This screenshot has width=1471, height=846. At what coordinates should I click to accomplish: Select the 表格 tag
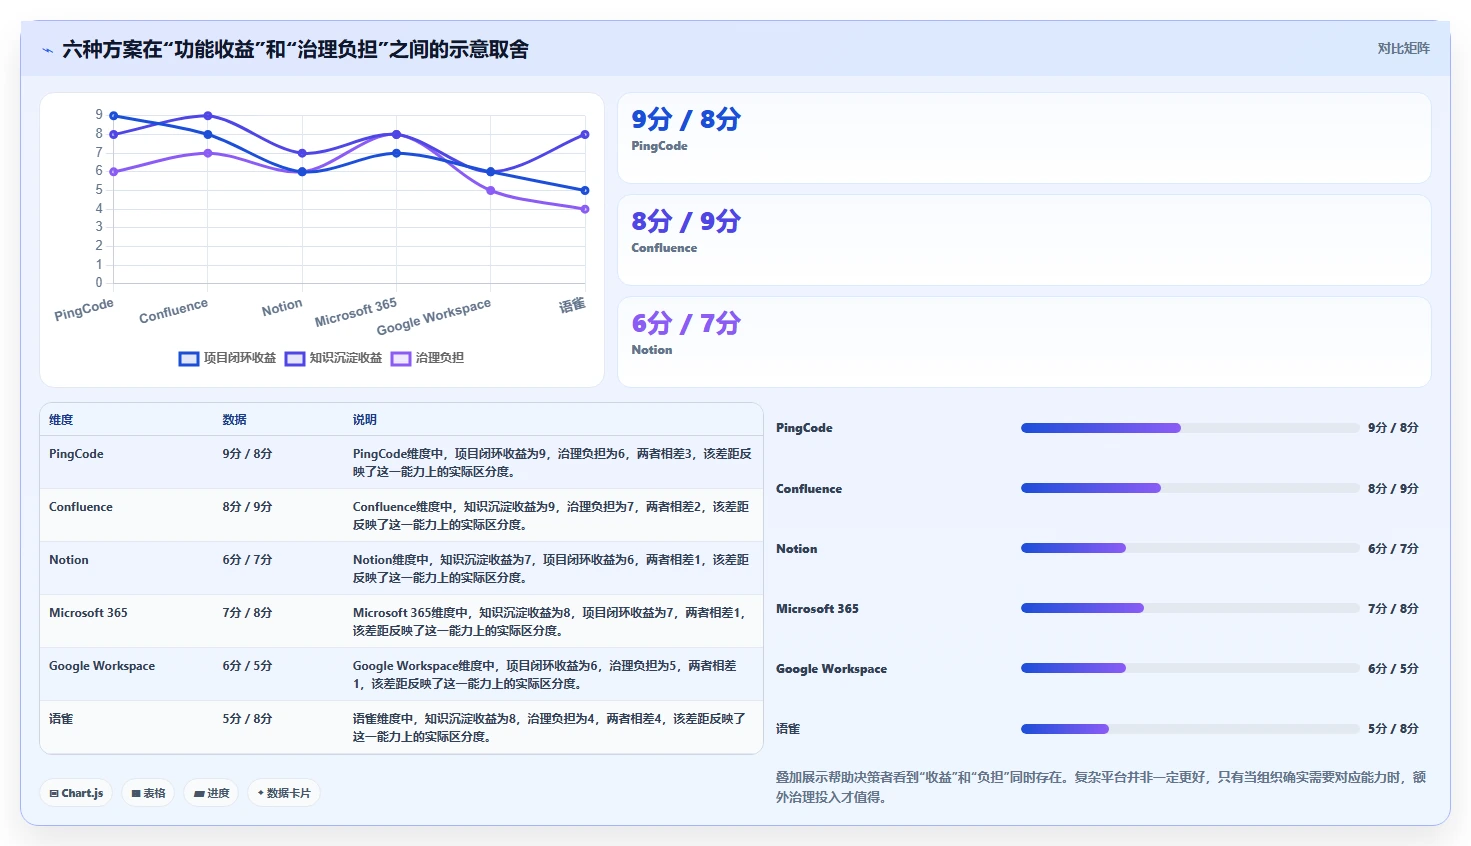[148, 793]
